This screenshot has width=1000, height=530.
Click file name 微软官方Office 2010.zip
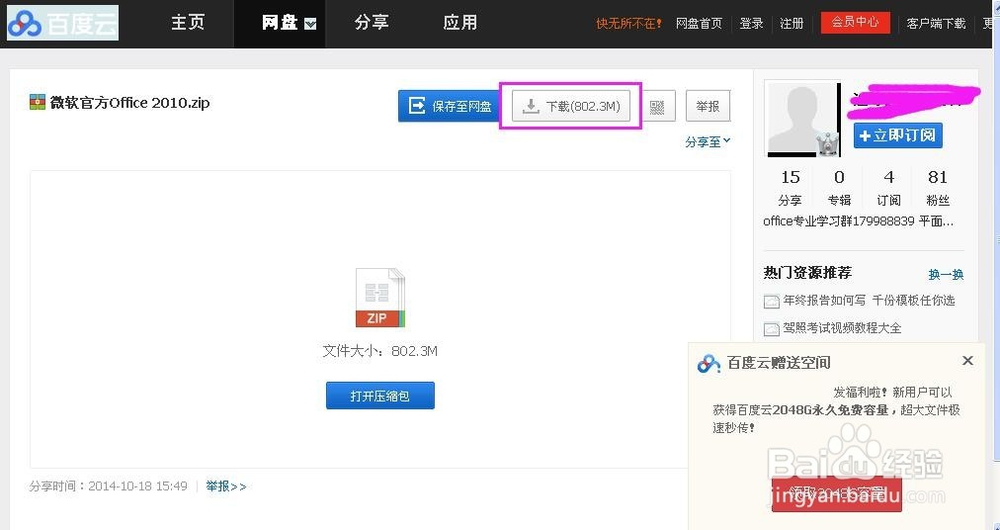(x=130, y=103)
